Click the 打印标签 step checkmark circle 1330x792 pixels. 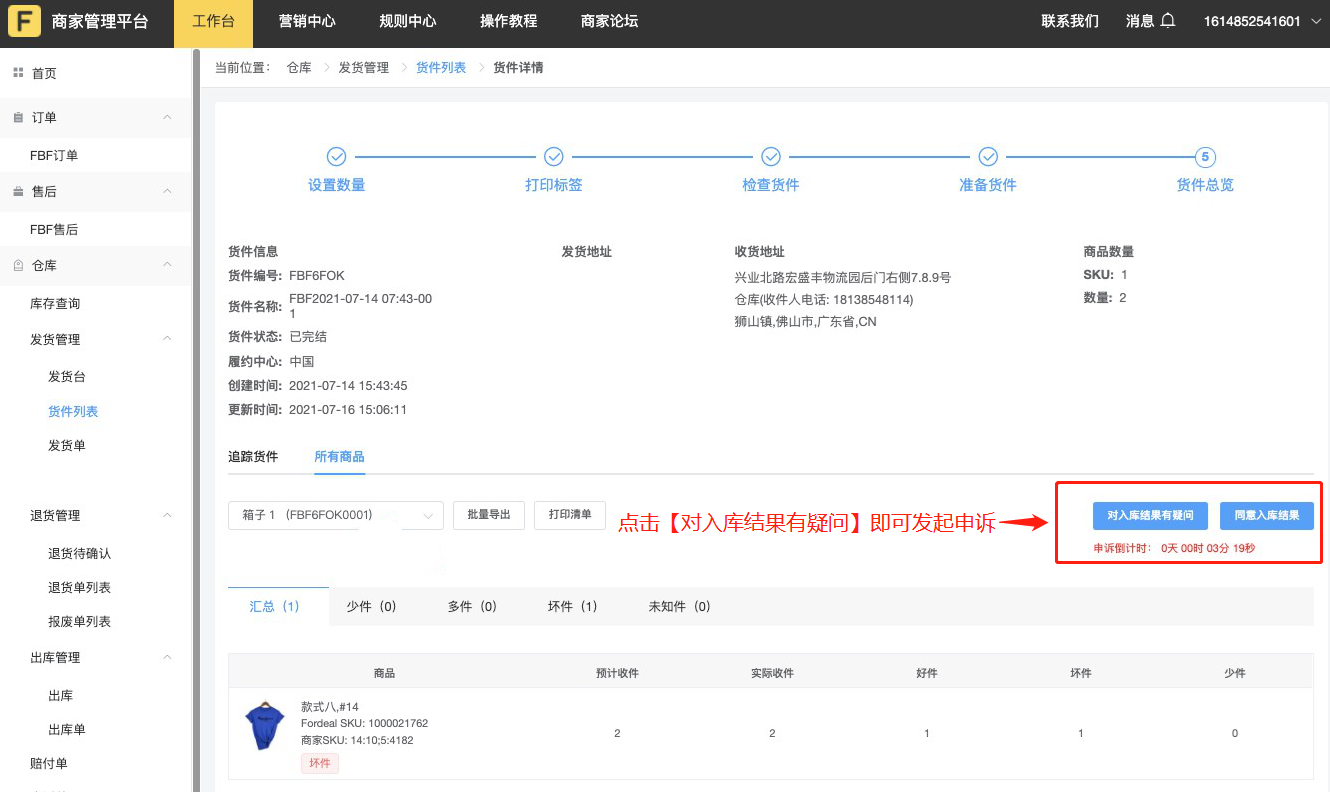(553, 157)
